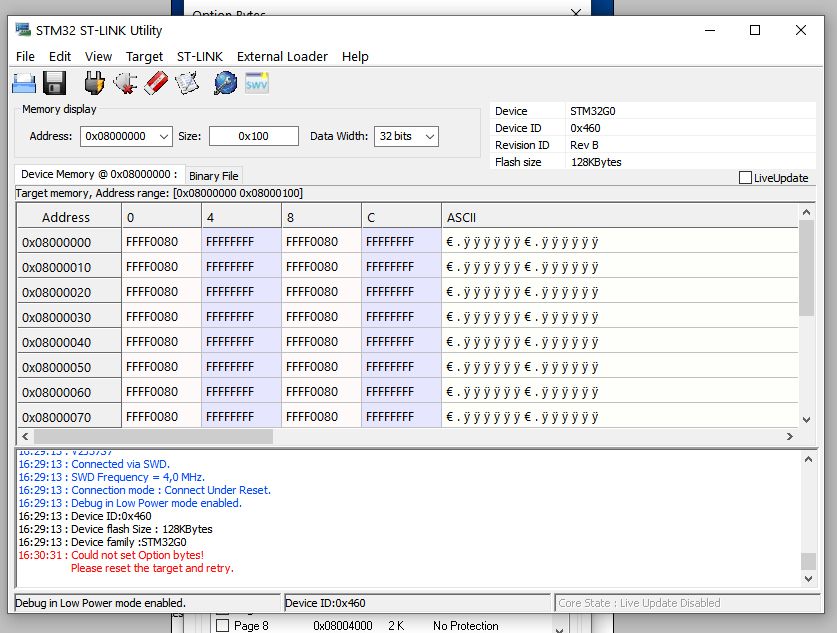Viewport: 837px width, 633px height.
Task: Select column 0 cell in row 0x08000020
Action: coord(161,292)
